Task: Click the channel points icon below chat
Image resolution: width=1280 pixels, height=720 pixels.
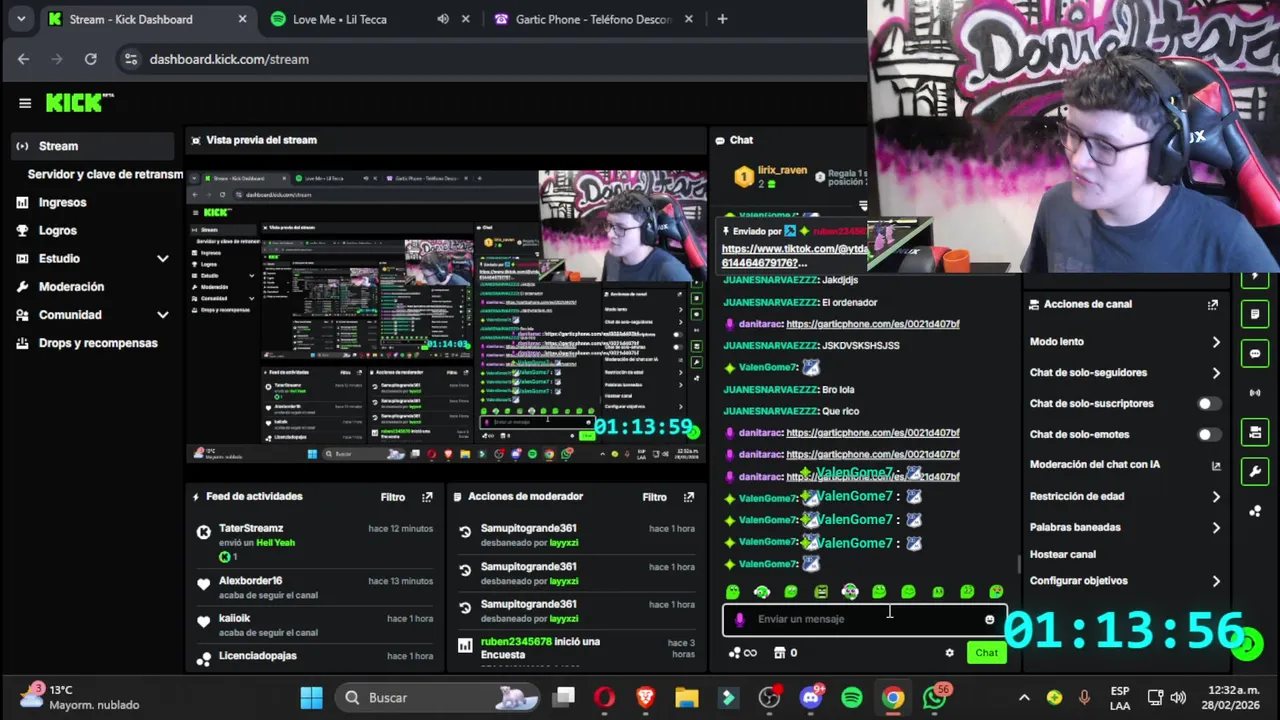Action: (x=742, y=653)
